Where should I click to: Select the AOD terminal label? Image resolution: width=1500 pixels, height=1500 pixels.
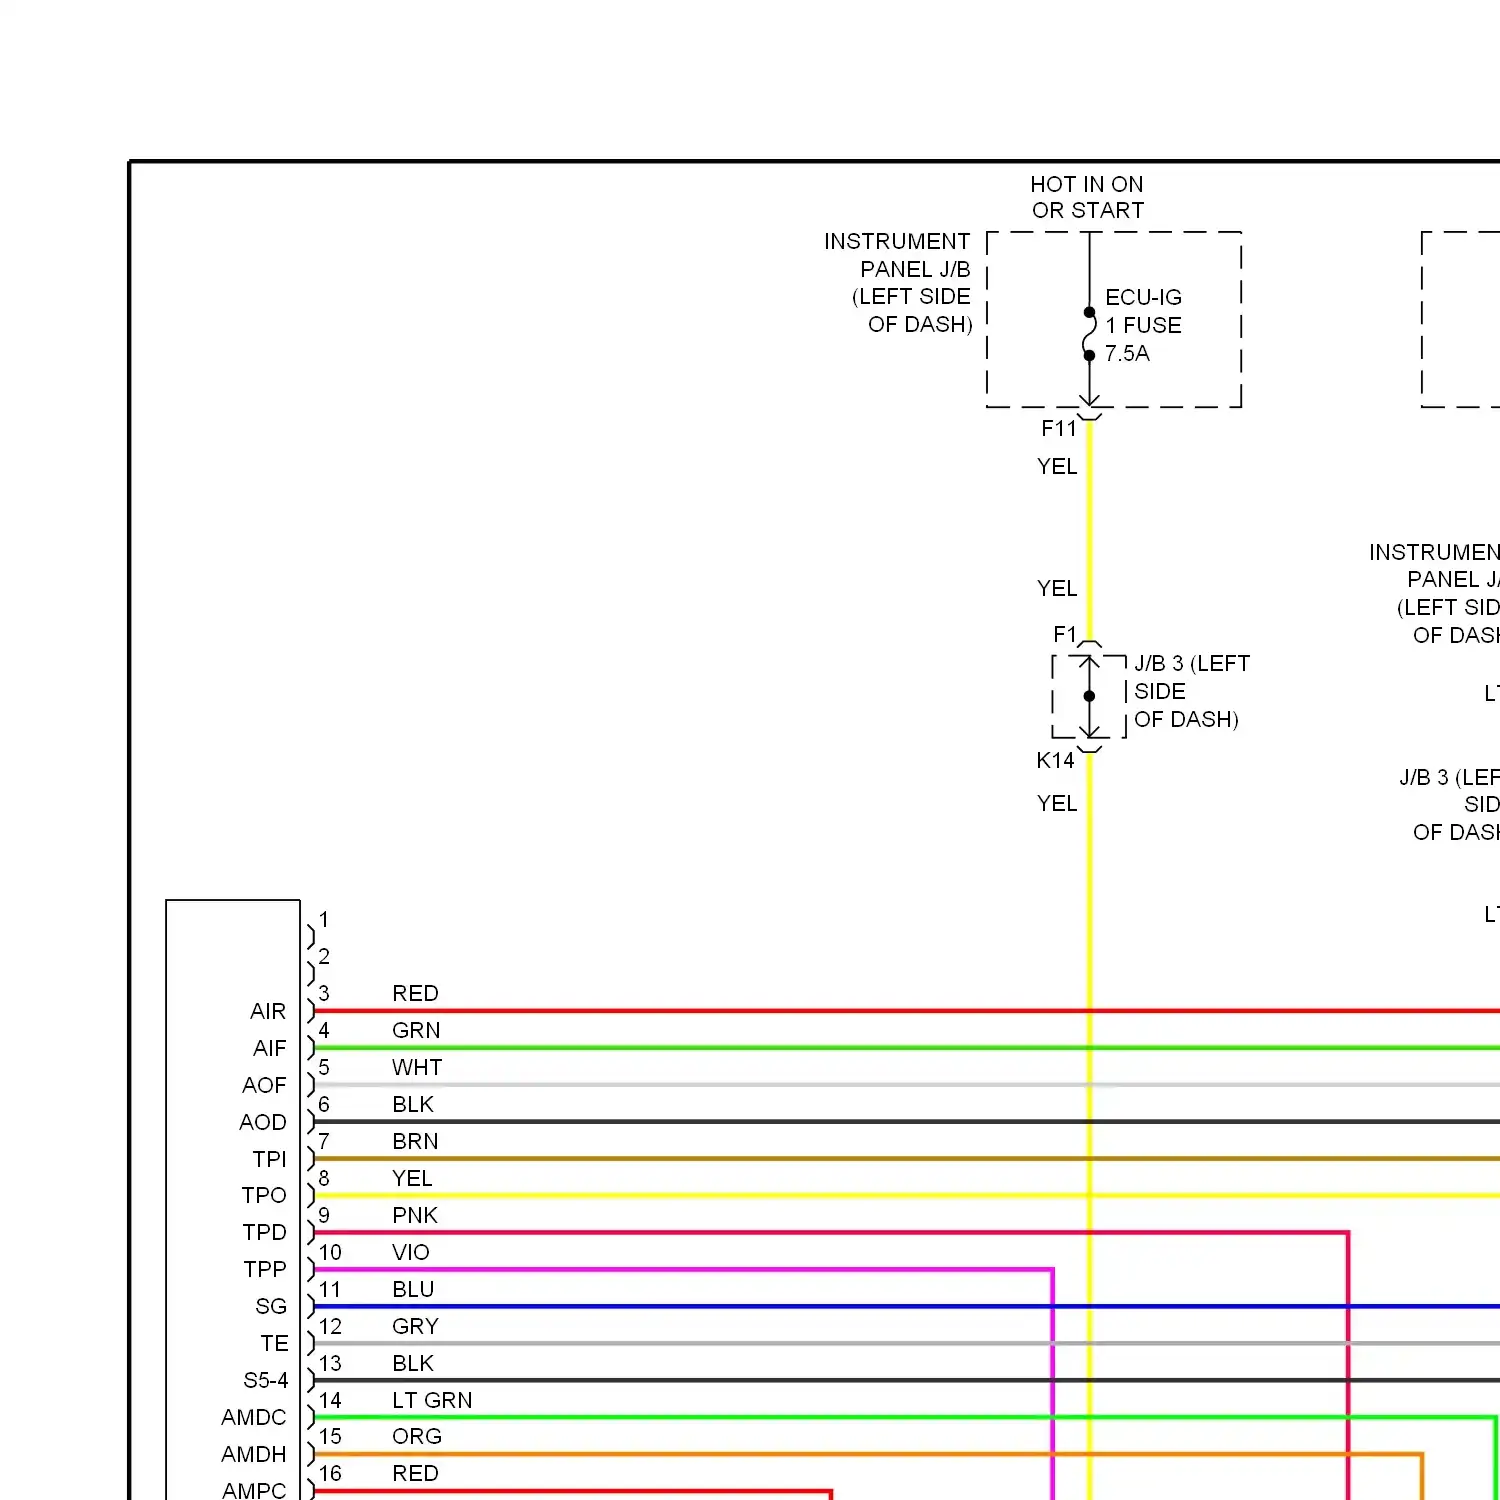coord(263,1122)
